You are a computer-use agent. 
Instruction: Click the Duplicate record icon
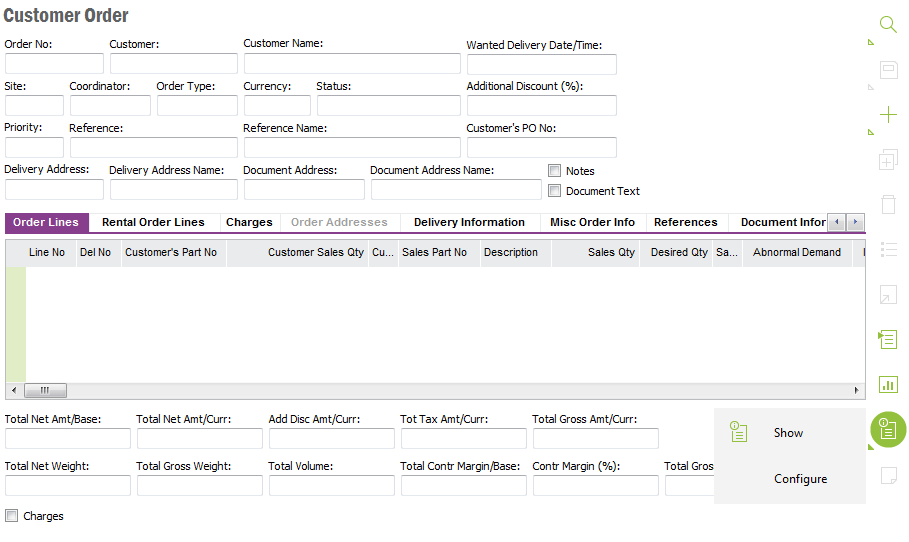coord(887,160)
